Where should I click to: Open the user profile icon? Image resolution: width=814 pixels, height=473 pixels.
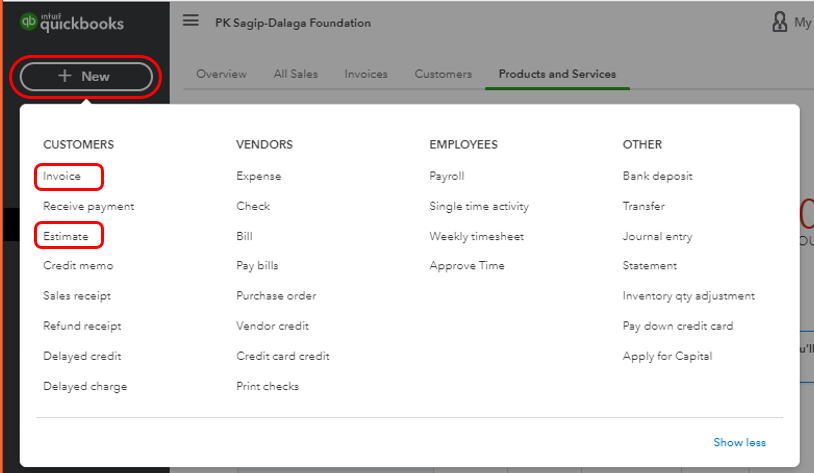pyautogui.click(x=779, y=22)
